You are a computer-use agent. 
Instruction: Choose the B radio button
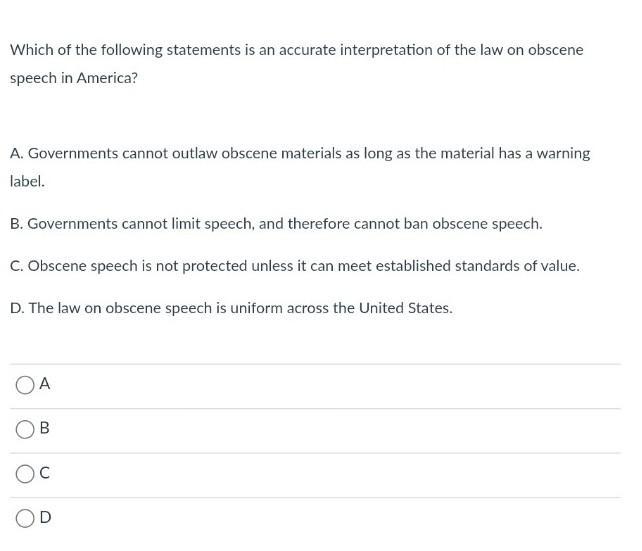click(x=25, y=429)
